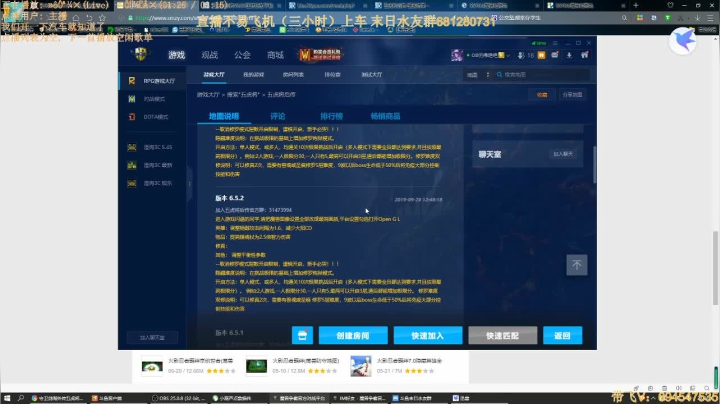Open second map thumbnail in browser page

256,366
